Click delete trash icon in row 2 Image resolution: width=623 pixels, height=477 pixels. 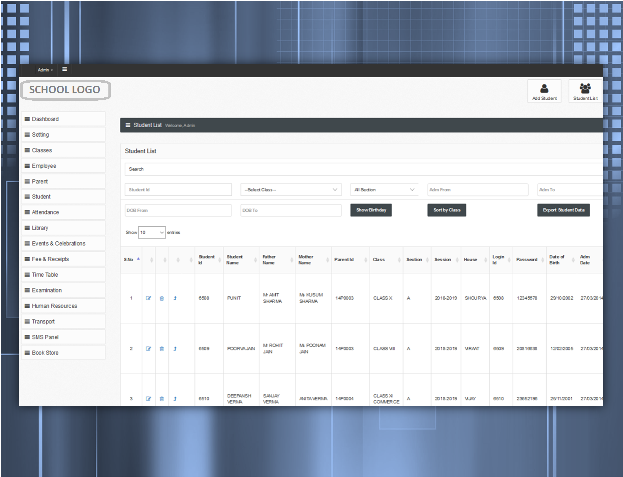tap(162, 349)
